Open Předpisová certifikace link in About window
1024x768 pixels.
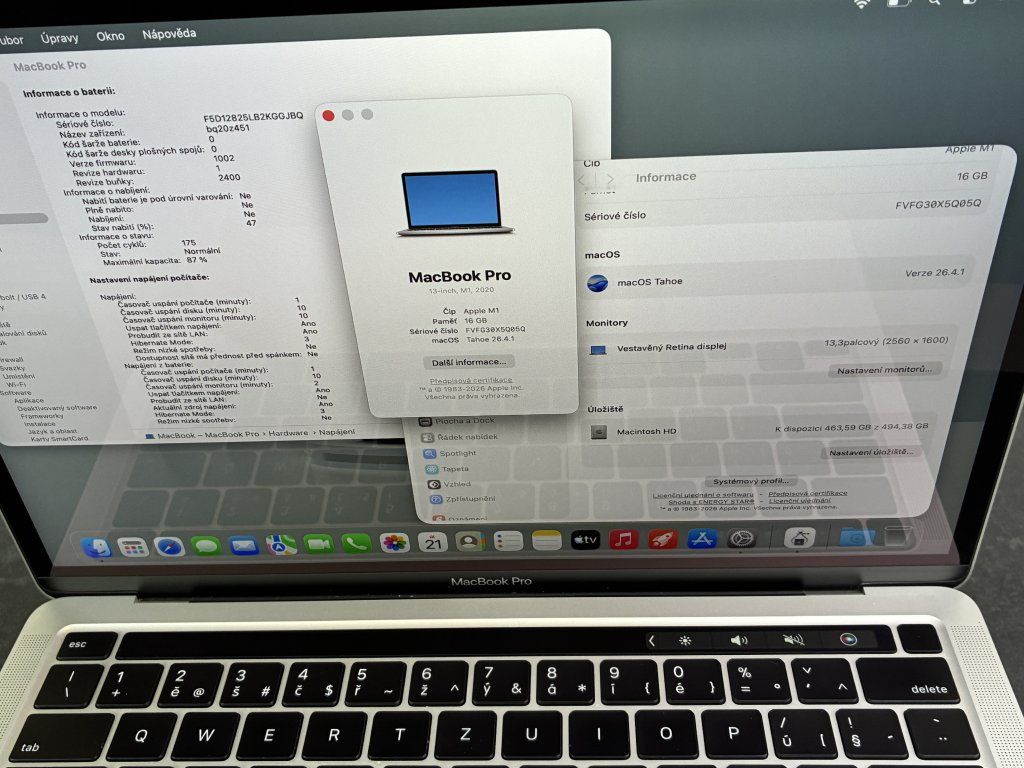[x=471, y=380]
